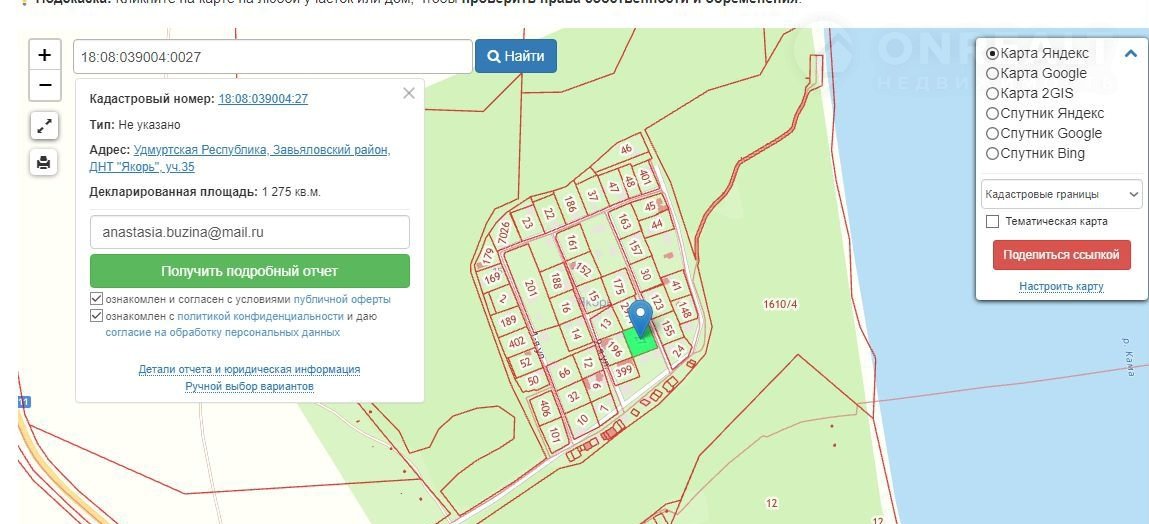Viewport: 1149px width, 524px height.
Task: Uncheck the публичной оферты agreement checkbox
Action: (97, 299)
